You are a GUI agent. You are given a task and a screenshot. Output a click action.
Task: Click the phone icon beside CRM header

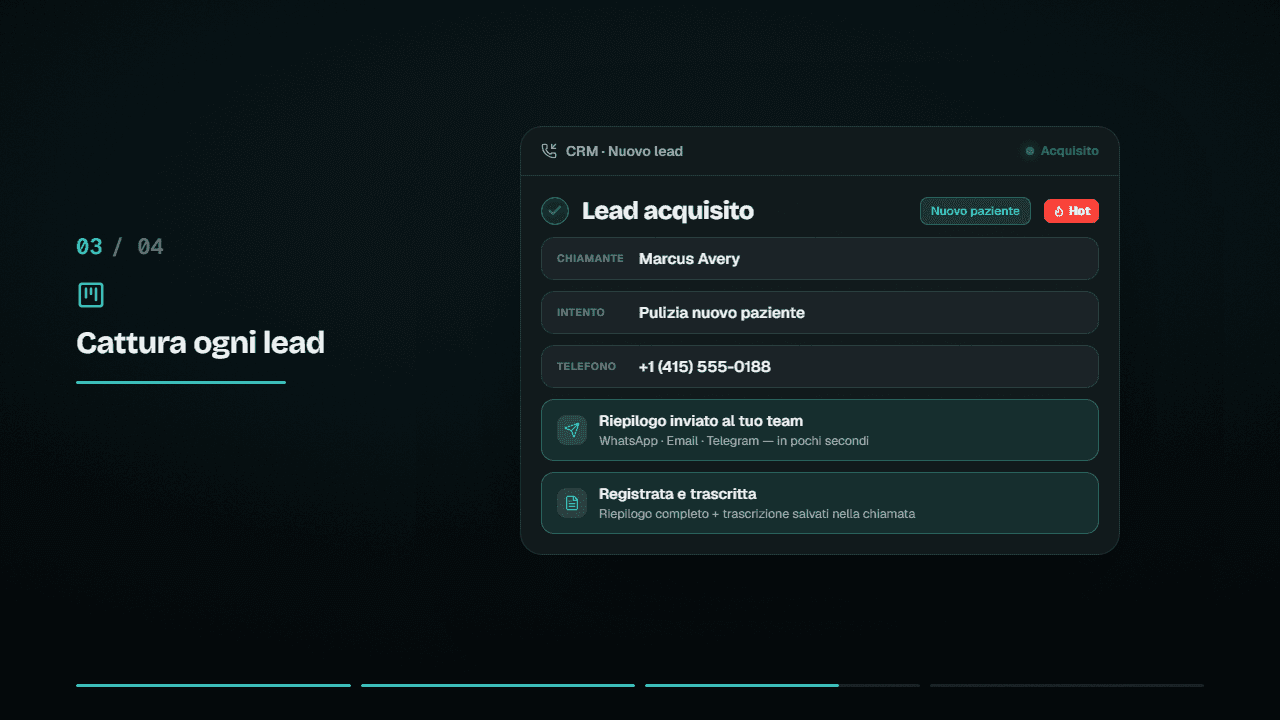(x=549, y=151)
